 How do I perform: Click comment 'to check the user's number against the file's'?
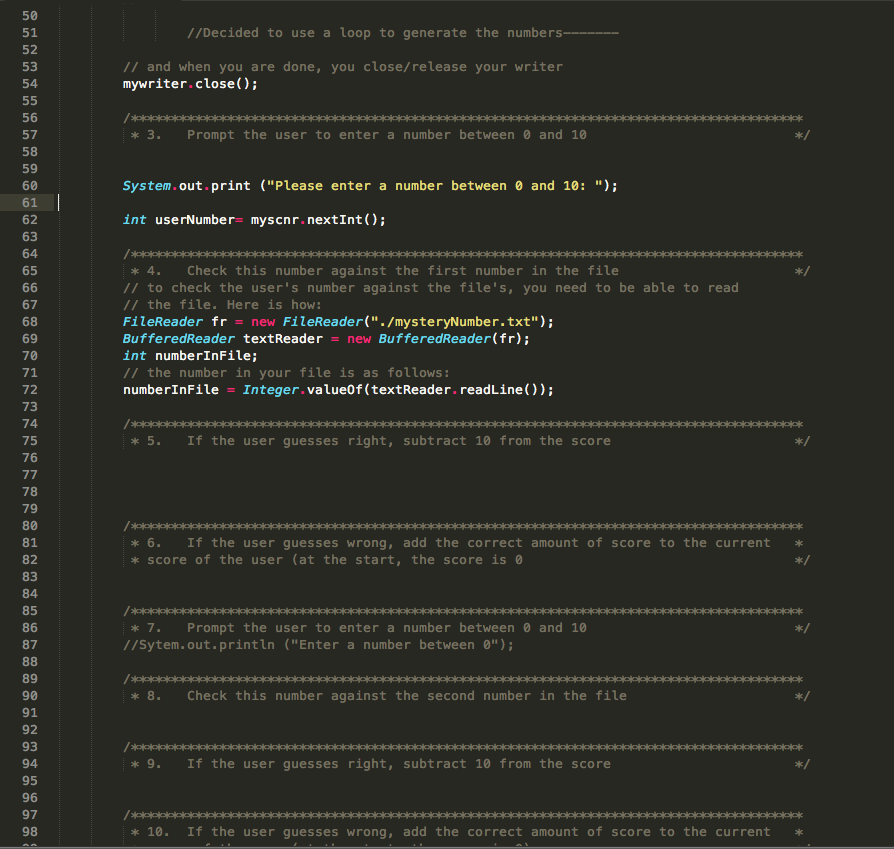430,288
